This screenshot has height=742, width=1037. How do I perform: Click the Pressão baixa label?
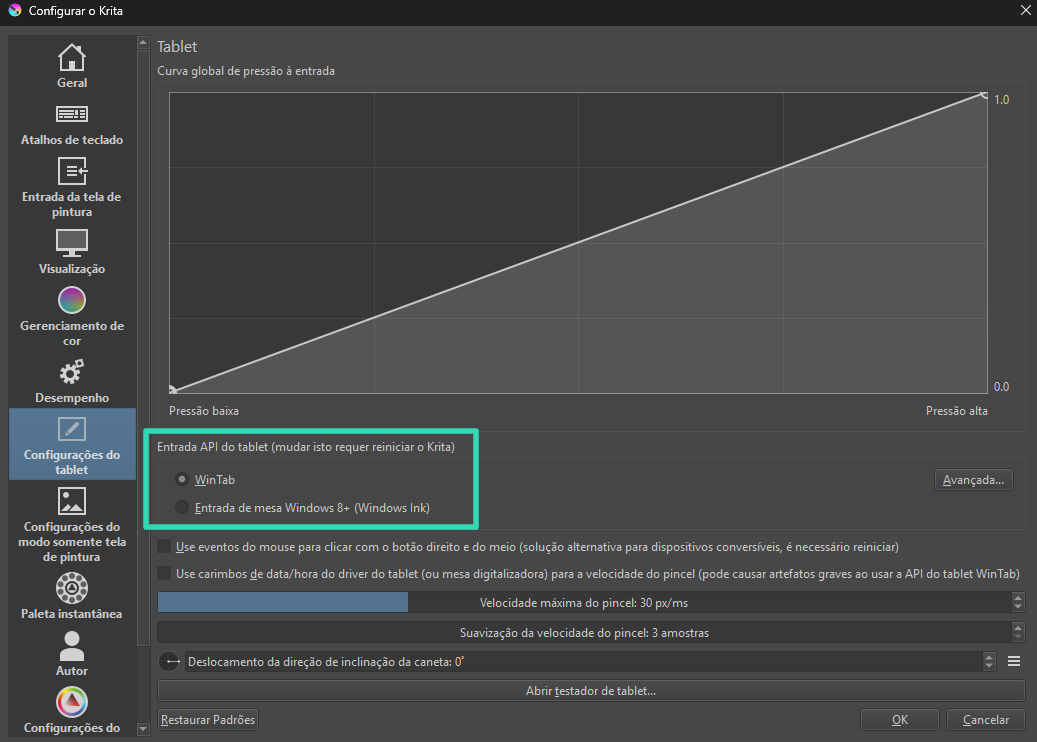(204, 411)
